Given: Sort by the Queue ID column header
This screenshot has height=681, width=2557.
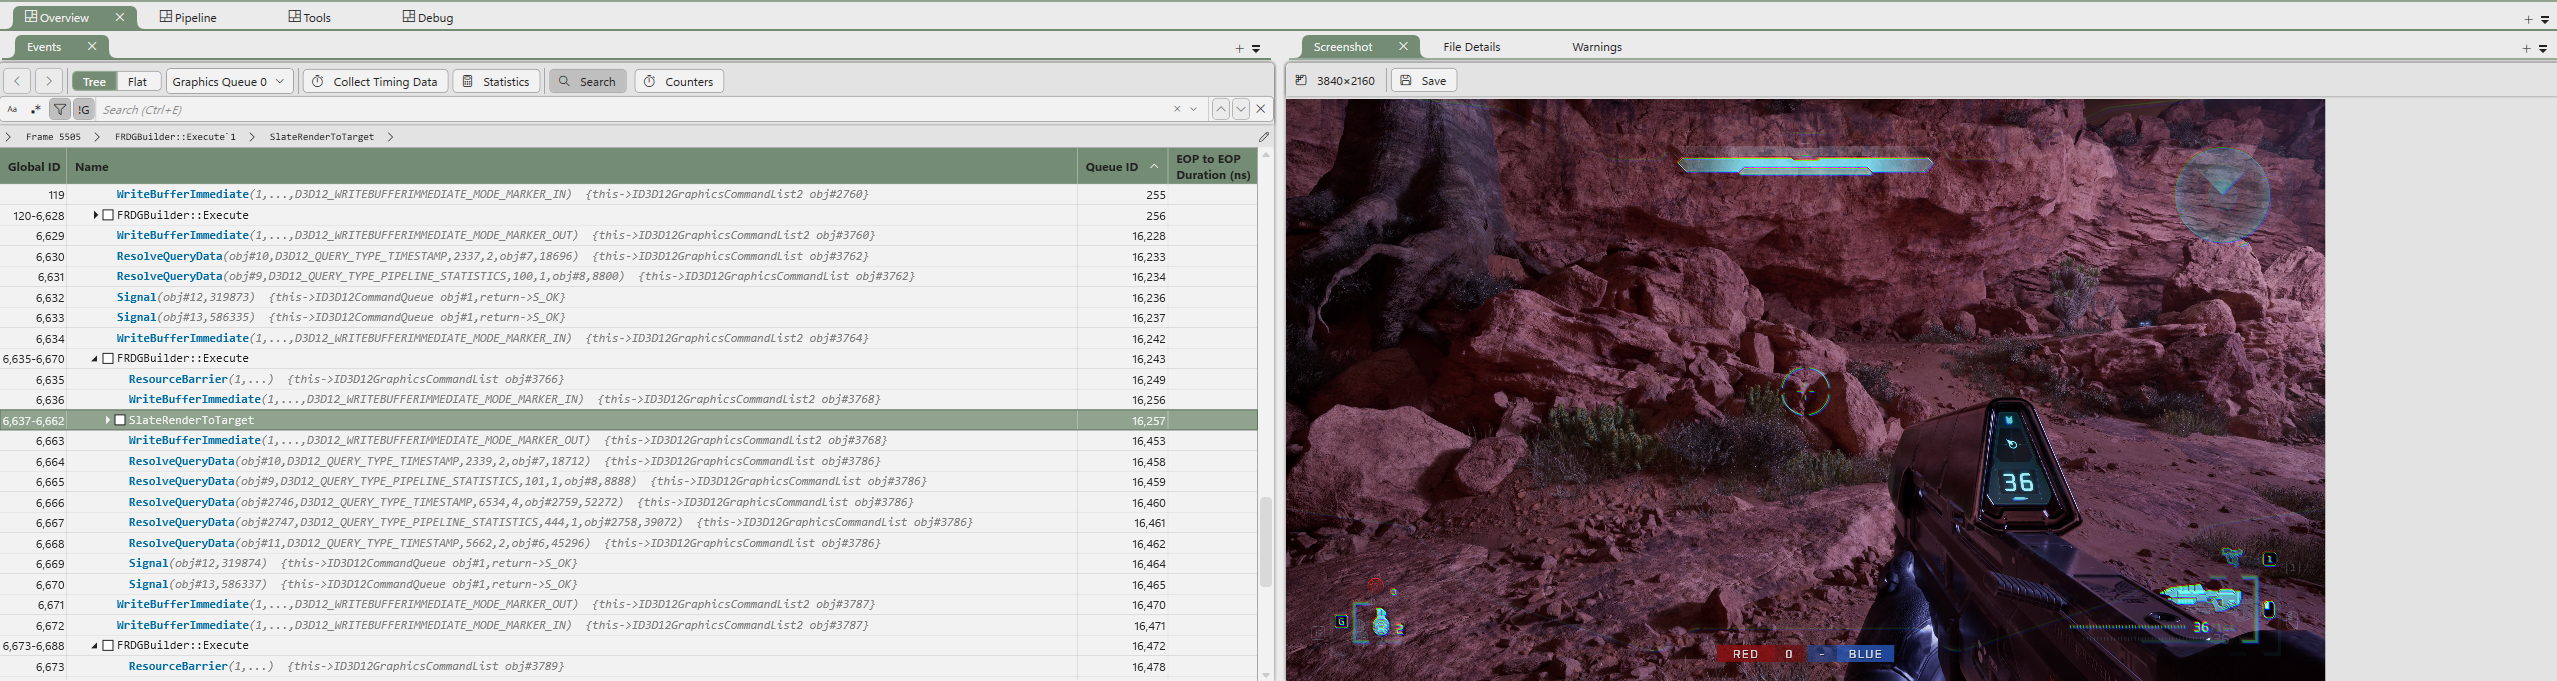Looking at the screenshot, I should pos(1122,166).
